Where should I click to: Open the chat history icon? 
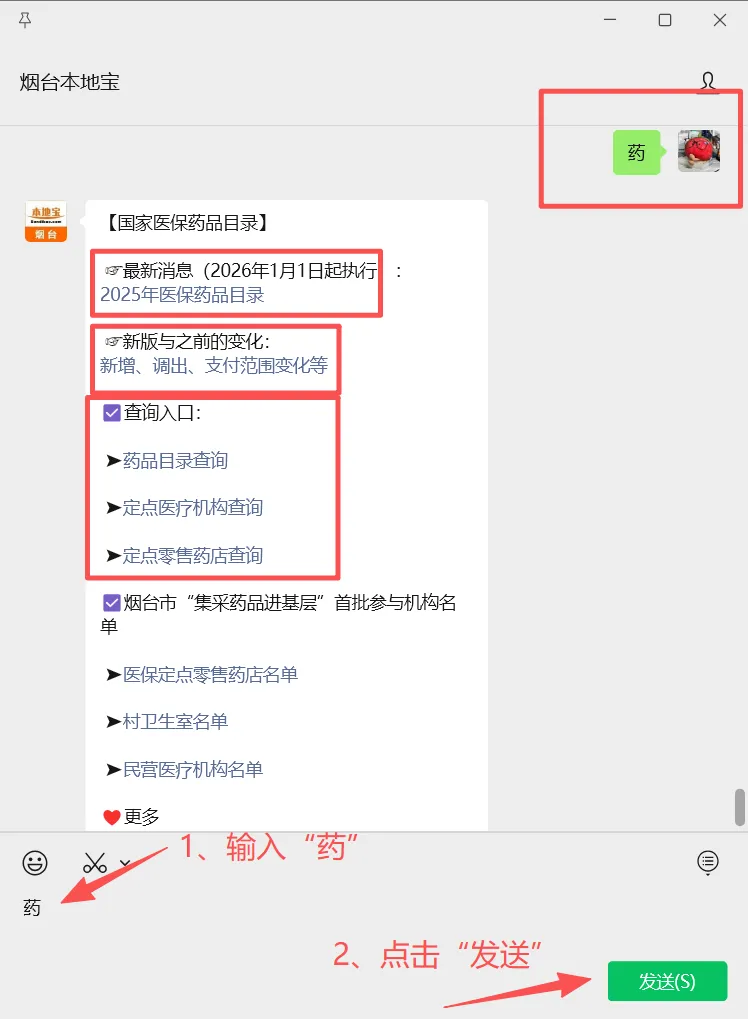708,862
